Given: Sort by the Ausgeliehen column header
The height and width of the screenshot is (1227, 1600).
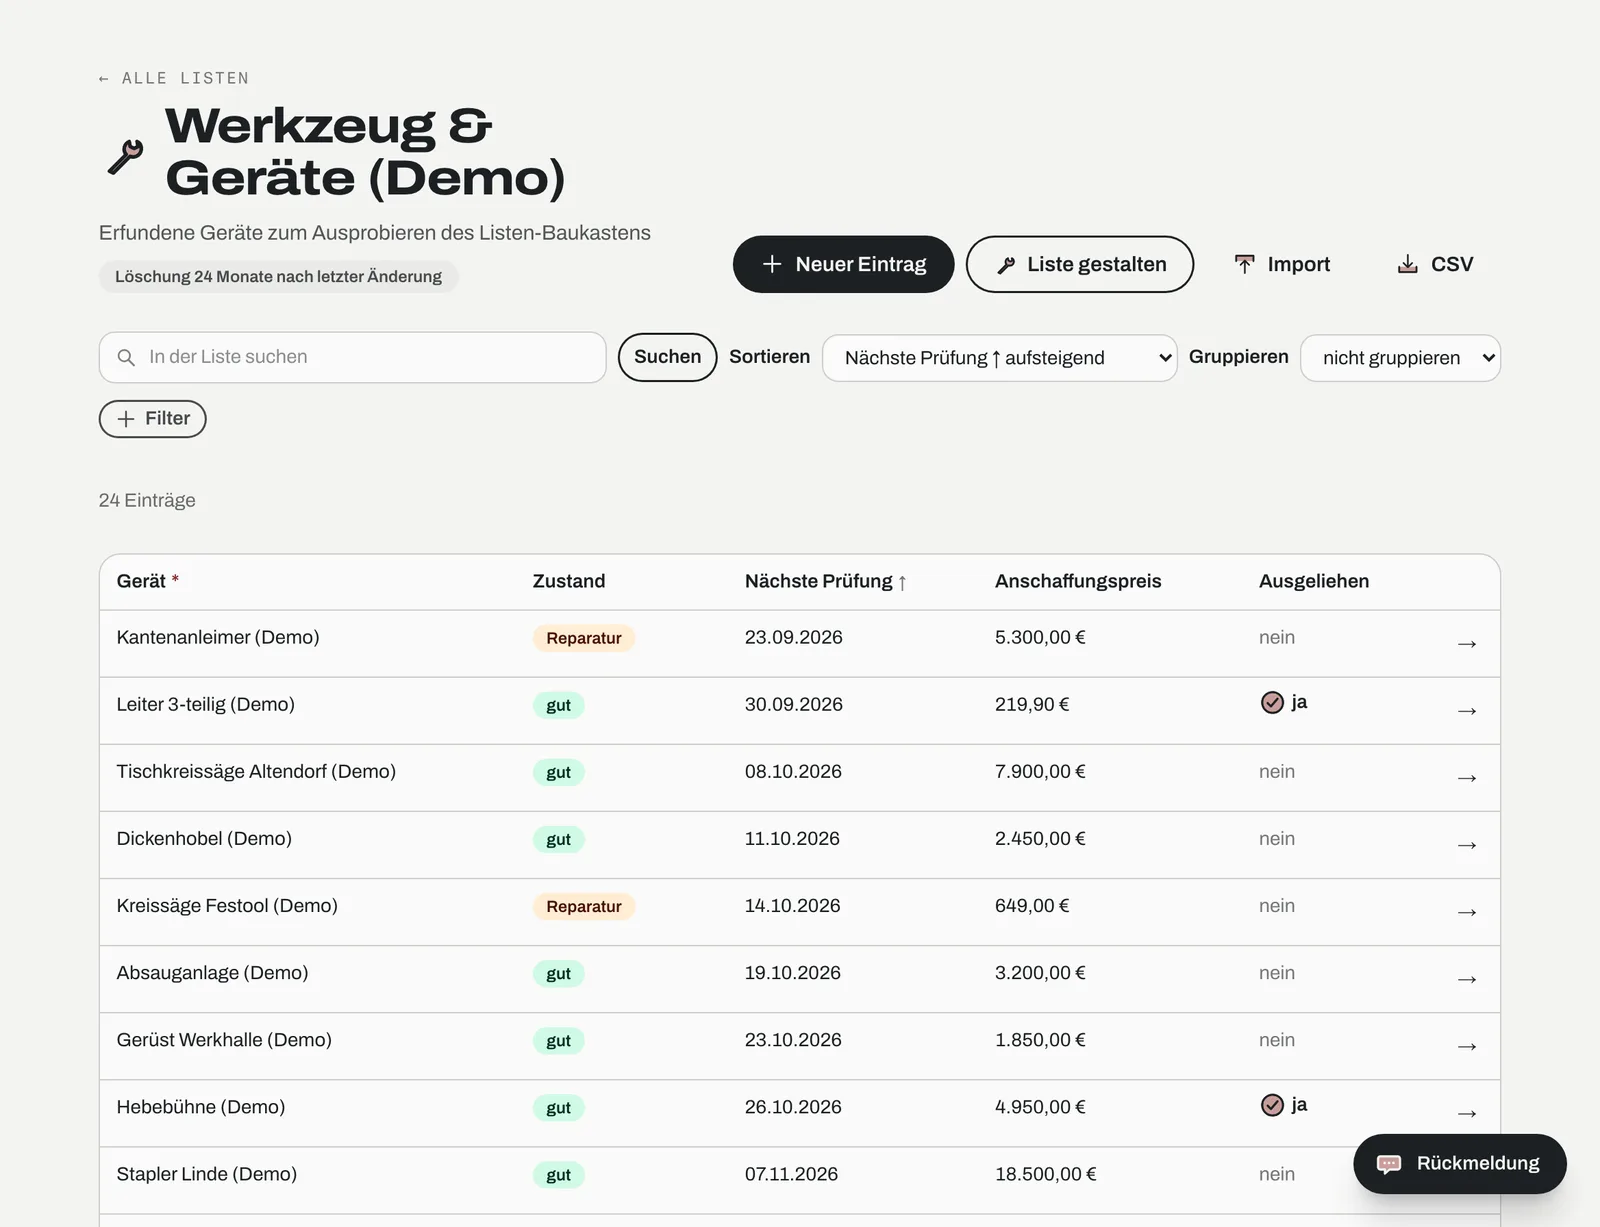Looking at the screenshot, I should pyautogui.click(x=1313, y=581).
